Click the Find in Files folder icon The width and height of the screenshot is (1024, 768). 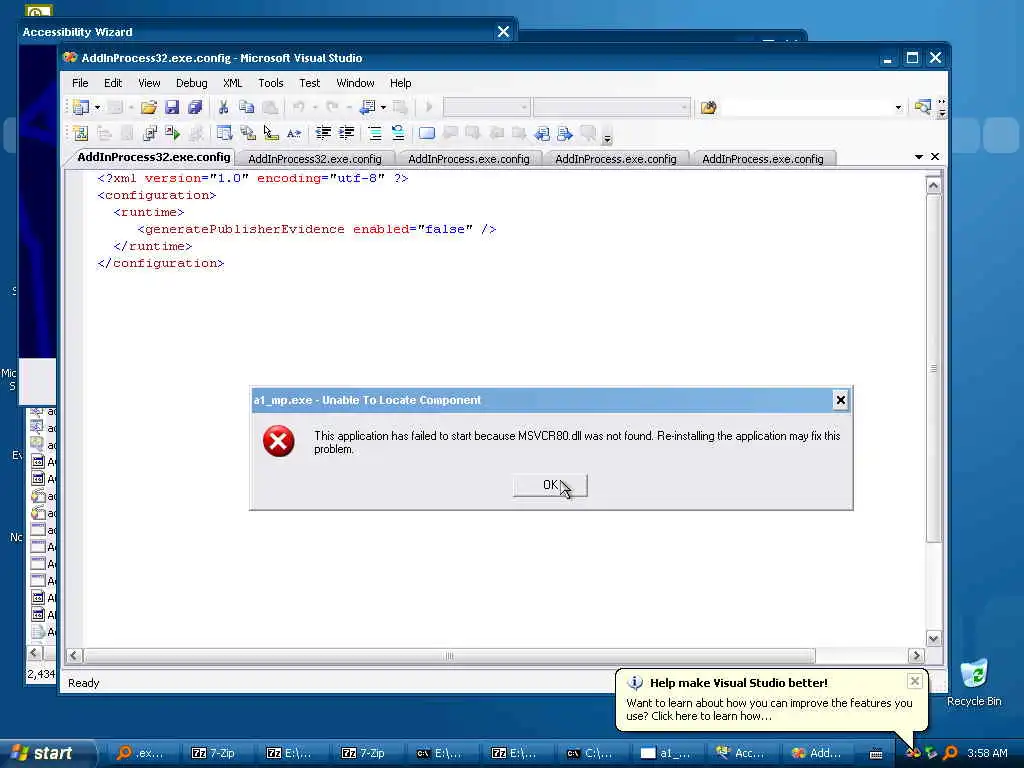(709, 107)
